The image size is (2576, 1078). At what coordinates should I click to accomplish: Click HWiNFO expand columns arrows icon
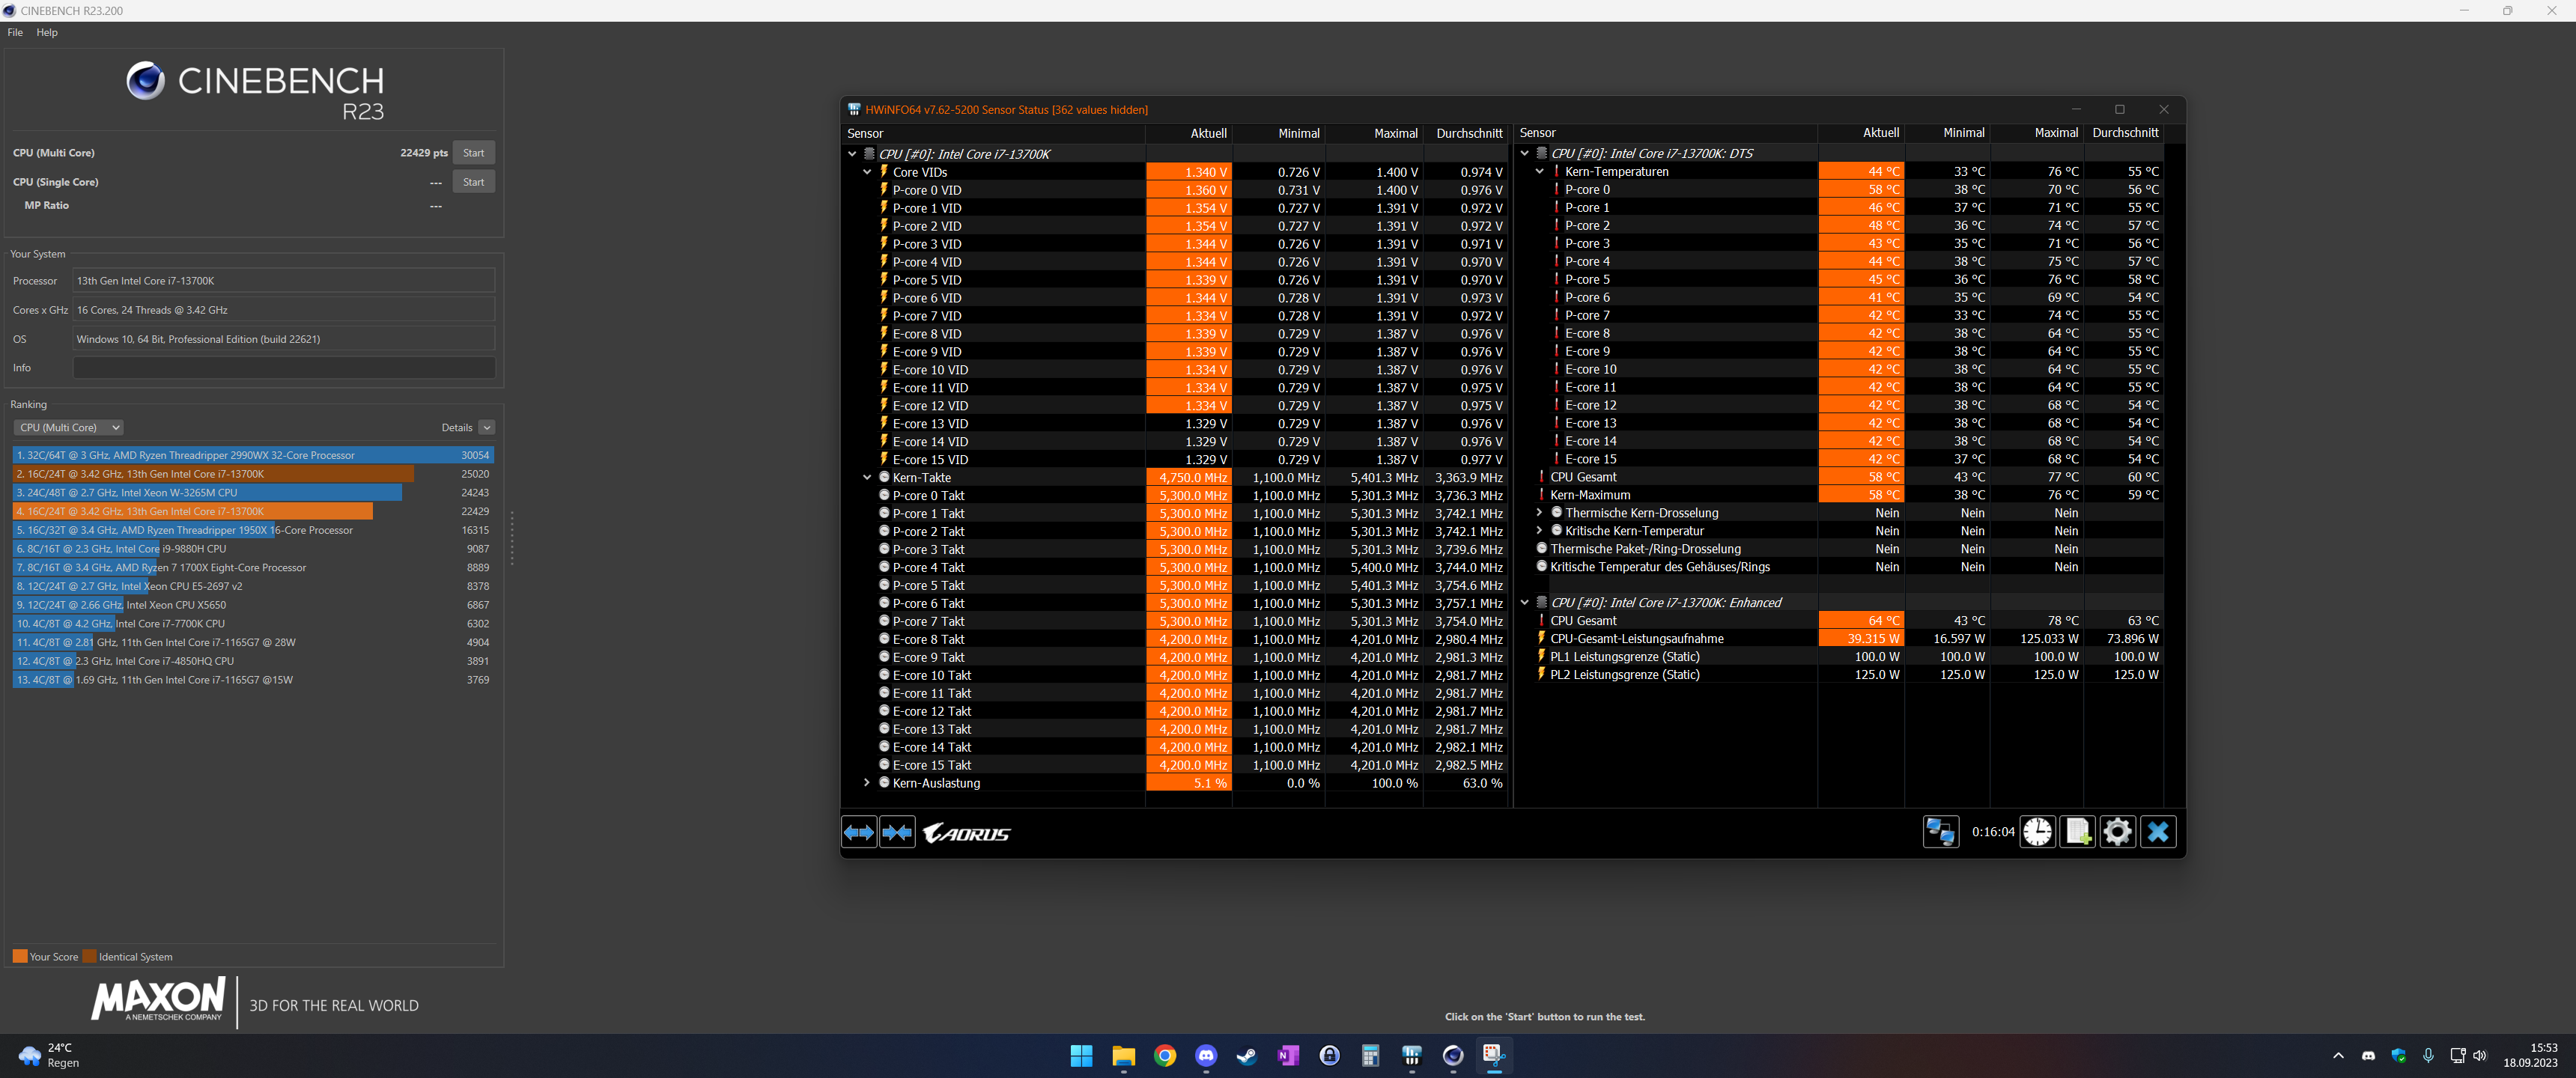[x=859, y=832]
